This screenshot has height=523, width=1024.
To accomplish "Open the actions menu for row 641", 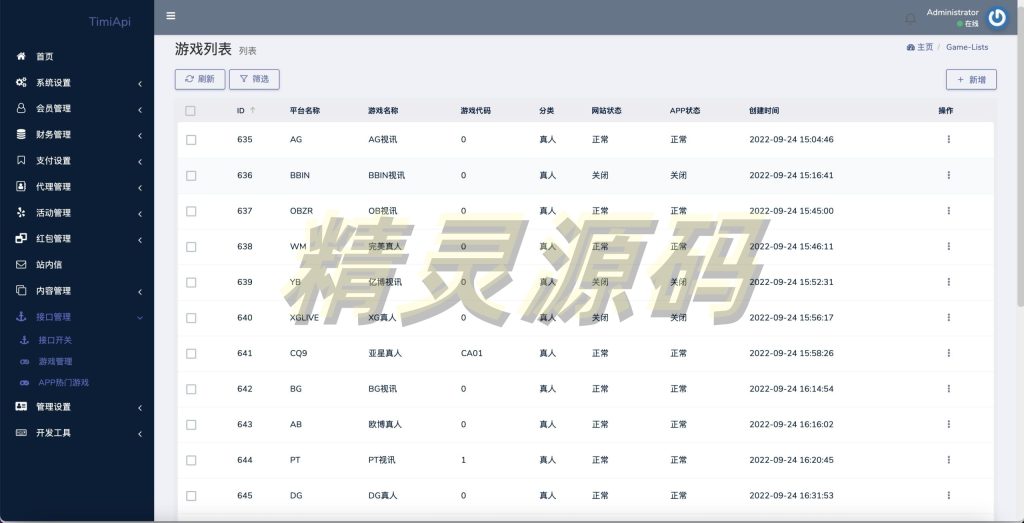I will pos(948,353).
